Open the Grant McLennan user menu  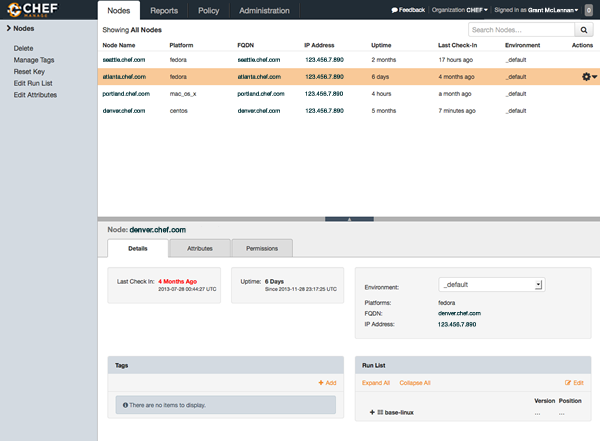(546, 10)
